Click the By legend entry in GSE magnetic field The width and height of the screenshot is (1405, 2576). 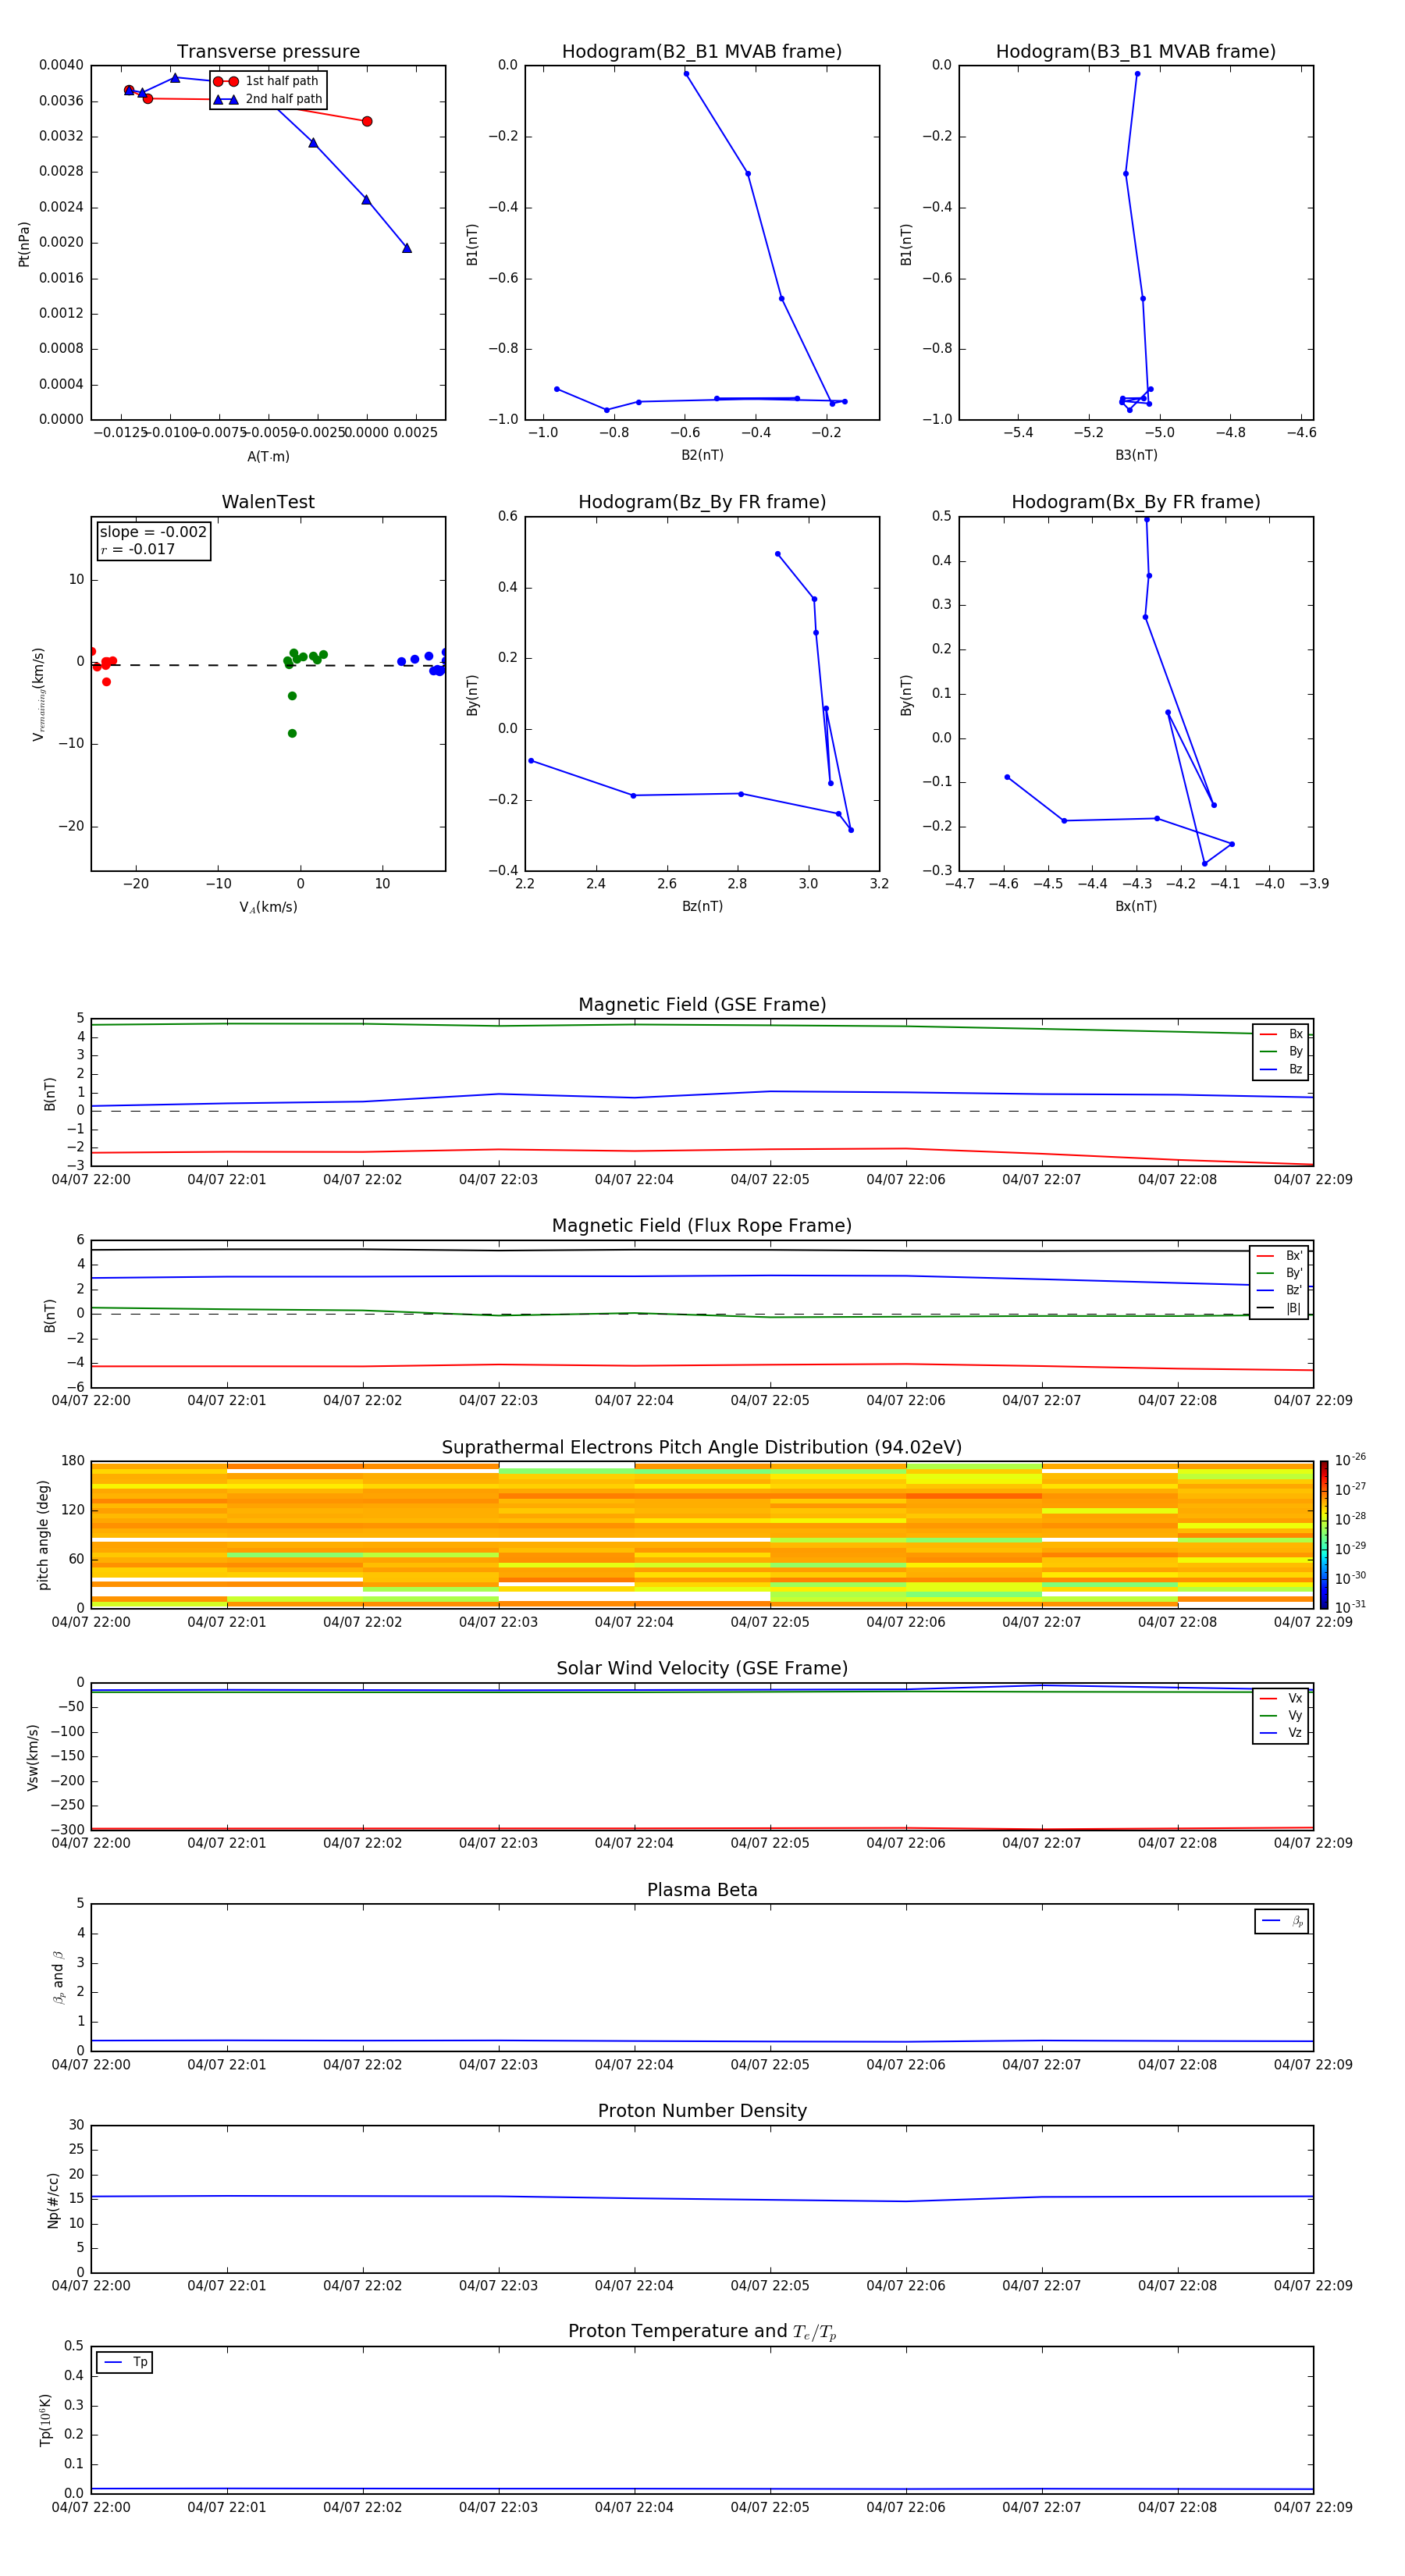coord(1281,1051)
